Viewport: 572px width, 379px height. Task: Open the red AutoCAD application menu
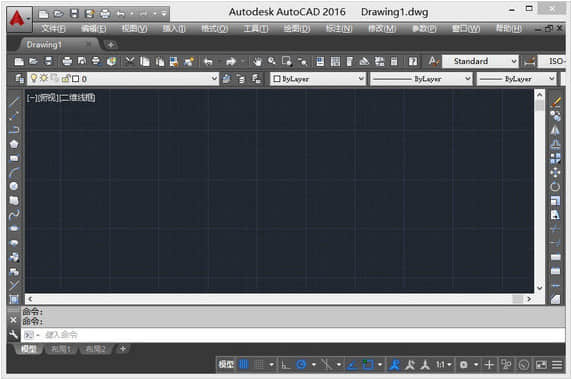(19, 19)
